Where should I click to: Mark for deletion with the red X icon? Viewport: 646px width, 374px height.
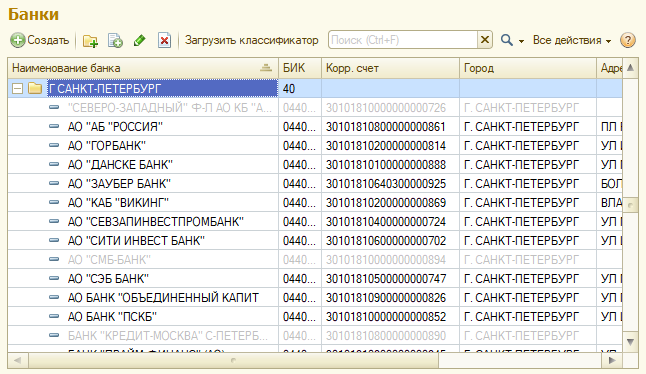click(164, 40)
